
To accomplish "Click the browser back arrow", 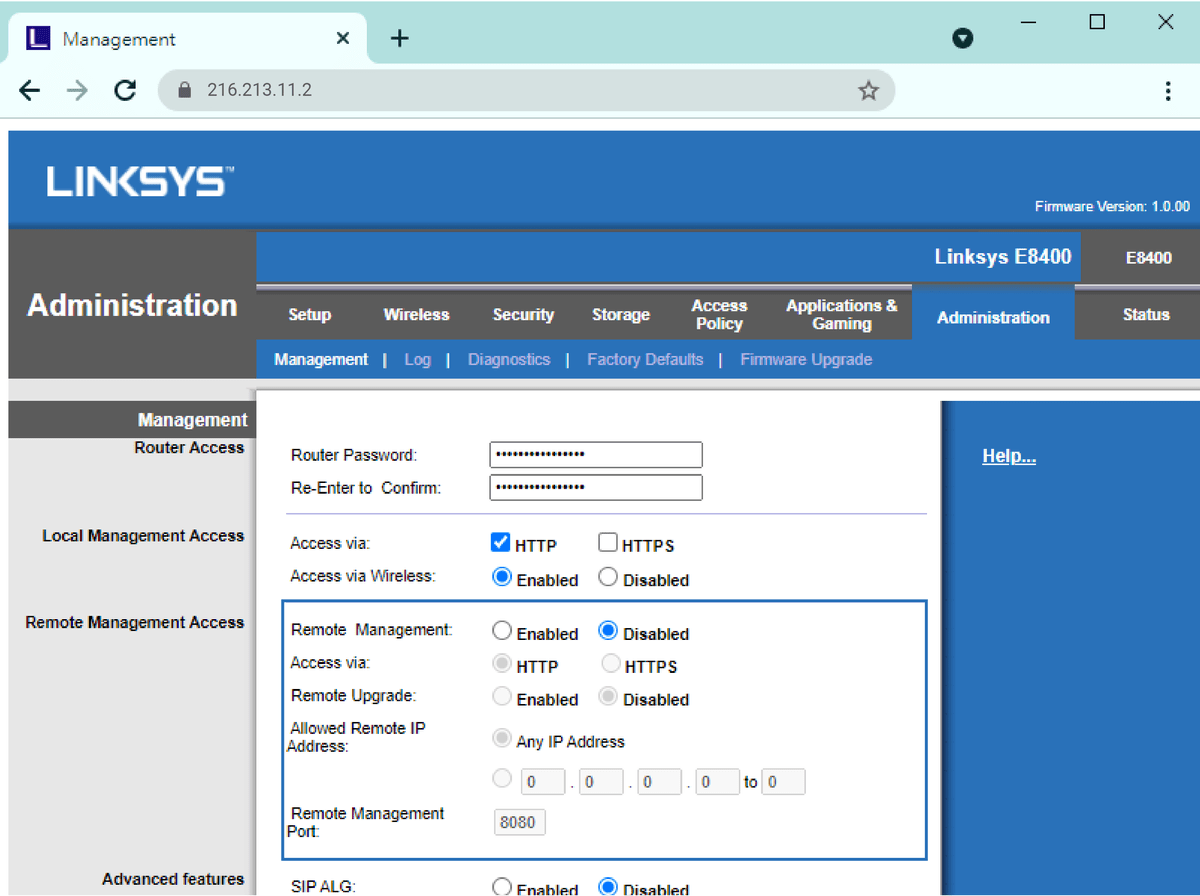I will click(x=30, y=91).
